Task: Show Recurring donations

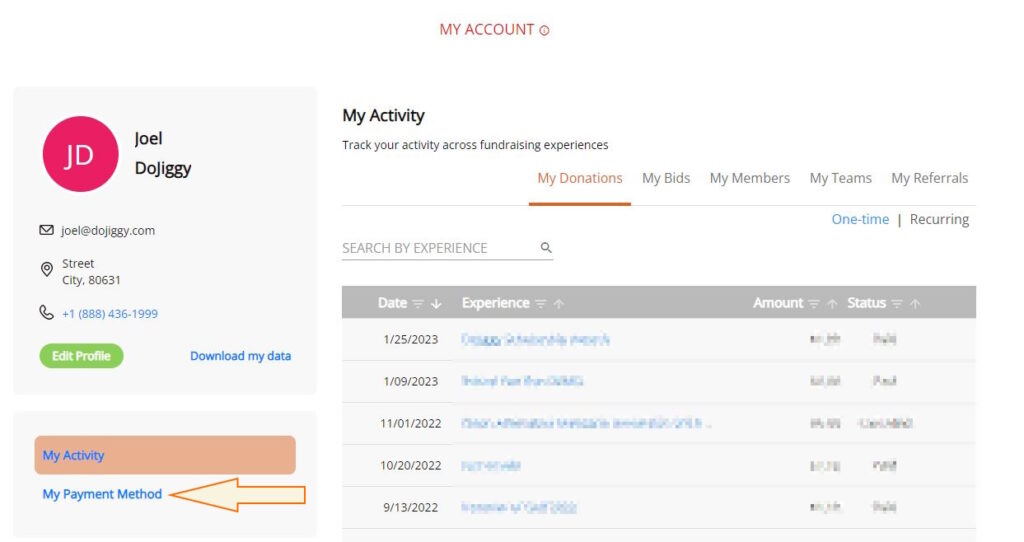Action: pyautogui.click(x=939, y=219)
